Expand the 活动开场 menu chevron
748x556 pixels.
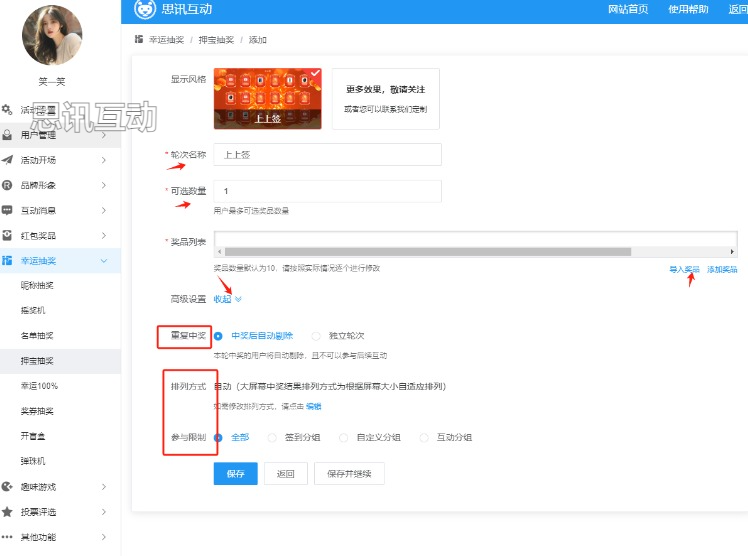[104, 160]
